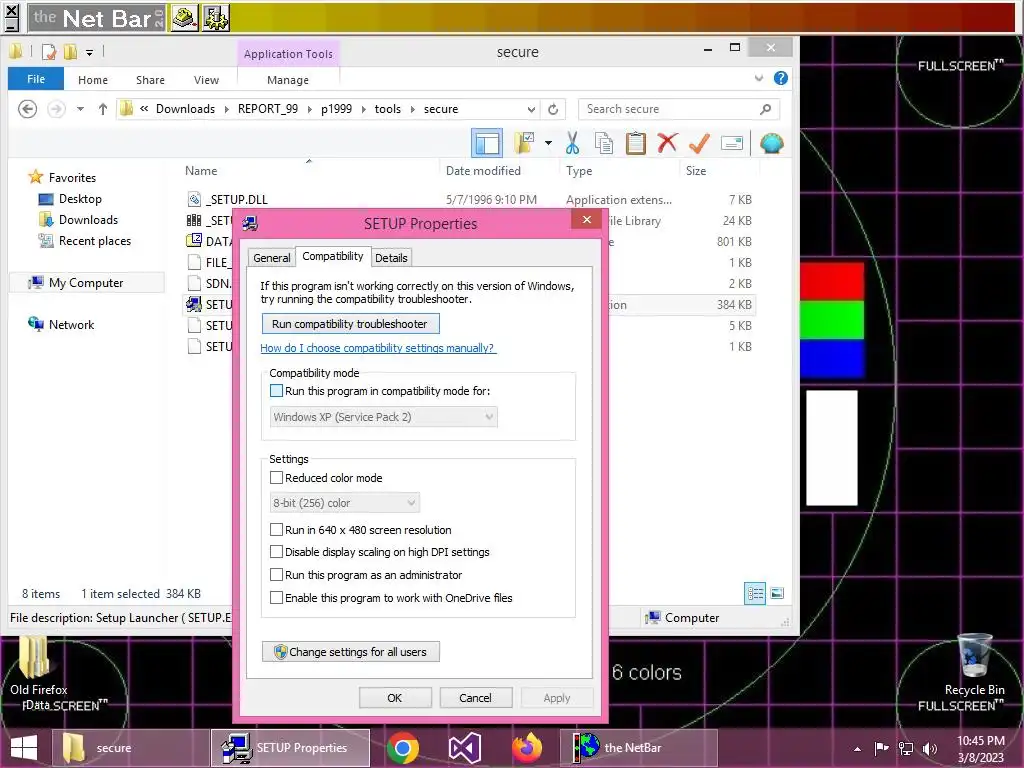The width and height of the screenshot is (1024, 768).
Task: Click the properties quick access icon
Action: pos(49,52)
